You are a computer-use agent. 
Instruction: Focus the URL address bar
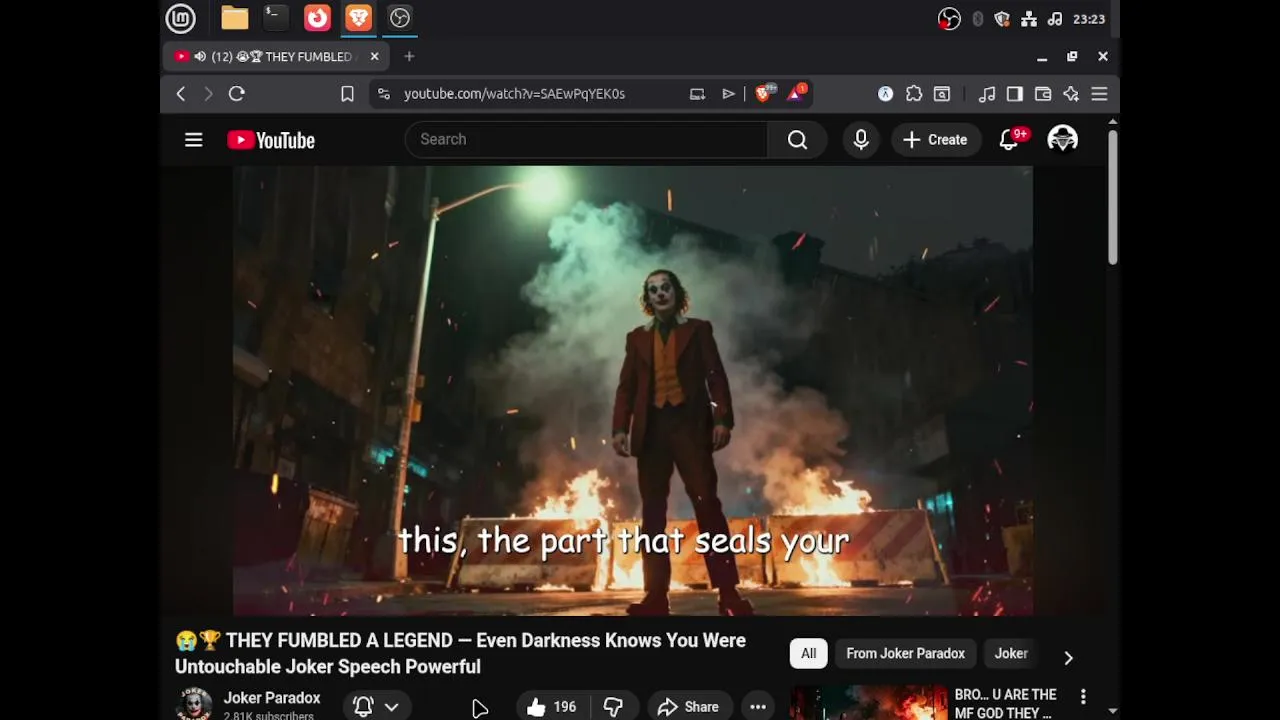click(514, 94)
